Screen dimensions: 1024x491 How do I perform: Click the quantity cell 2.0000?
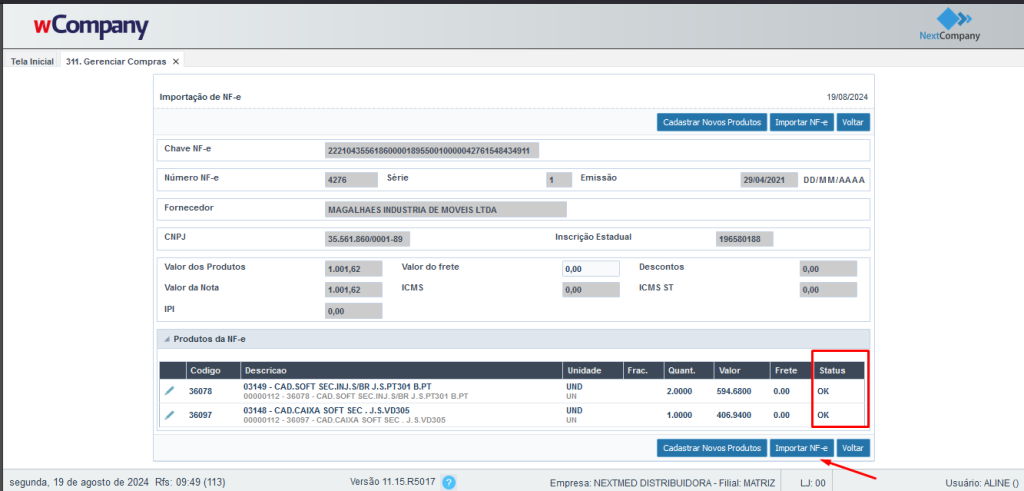[682, 391]
